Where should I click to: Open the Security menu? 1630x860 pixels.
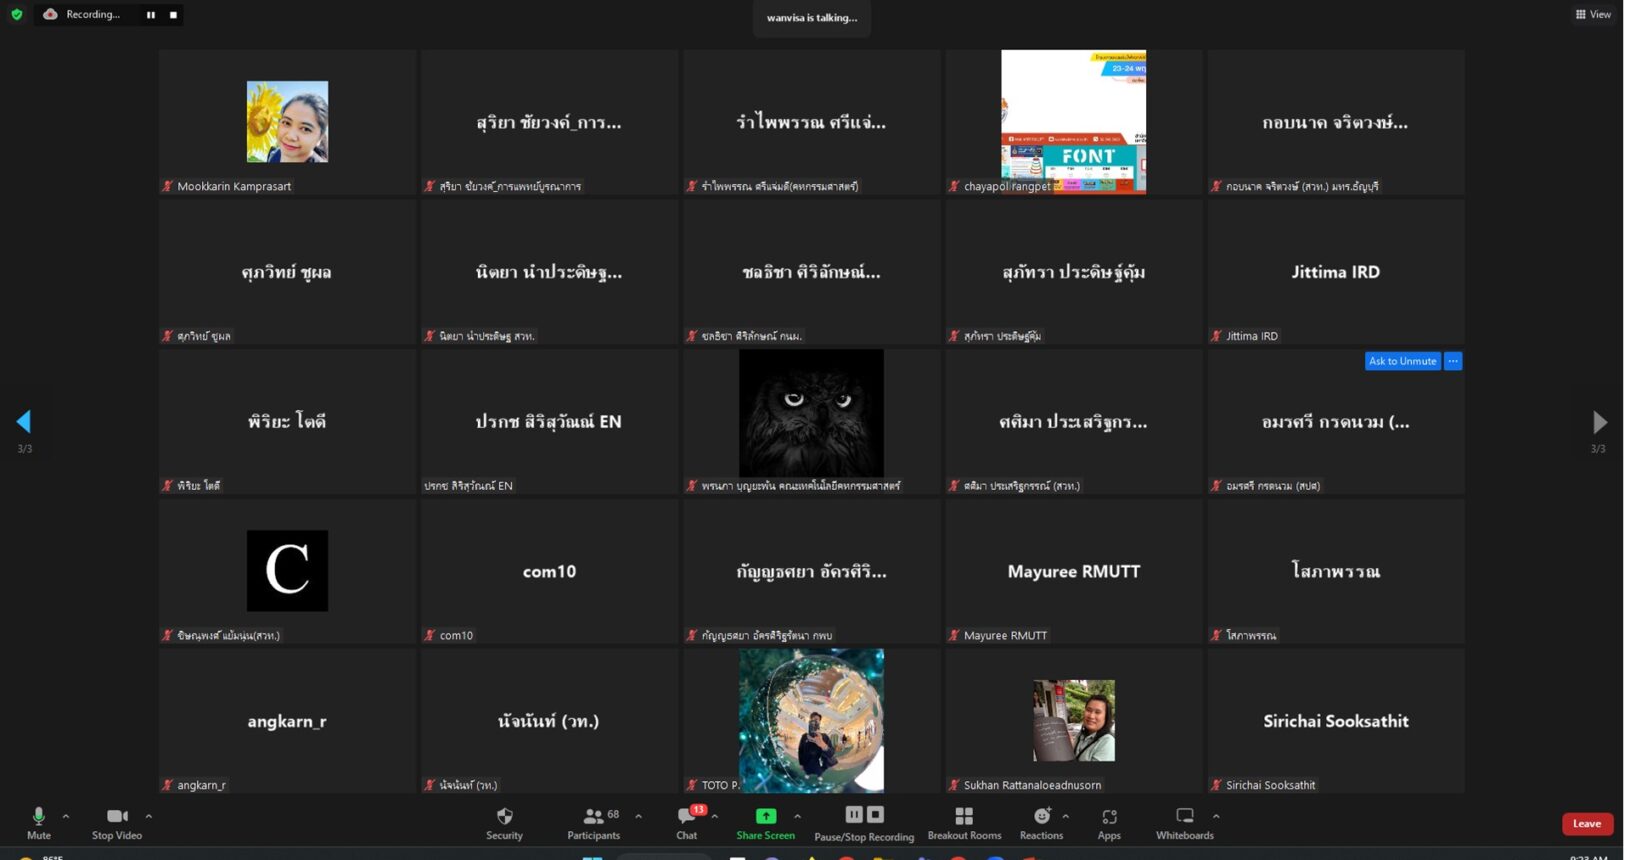[504, 823]
